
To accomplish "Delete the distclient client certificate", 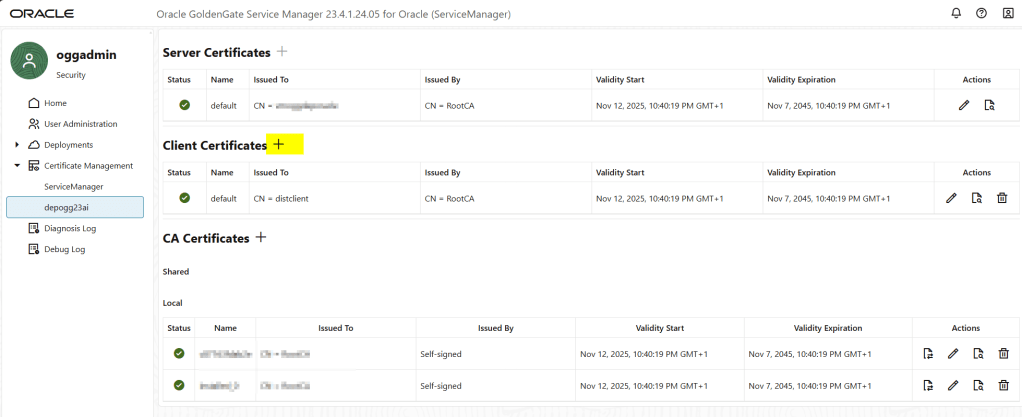I will click(x=1002, y=198).
